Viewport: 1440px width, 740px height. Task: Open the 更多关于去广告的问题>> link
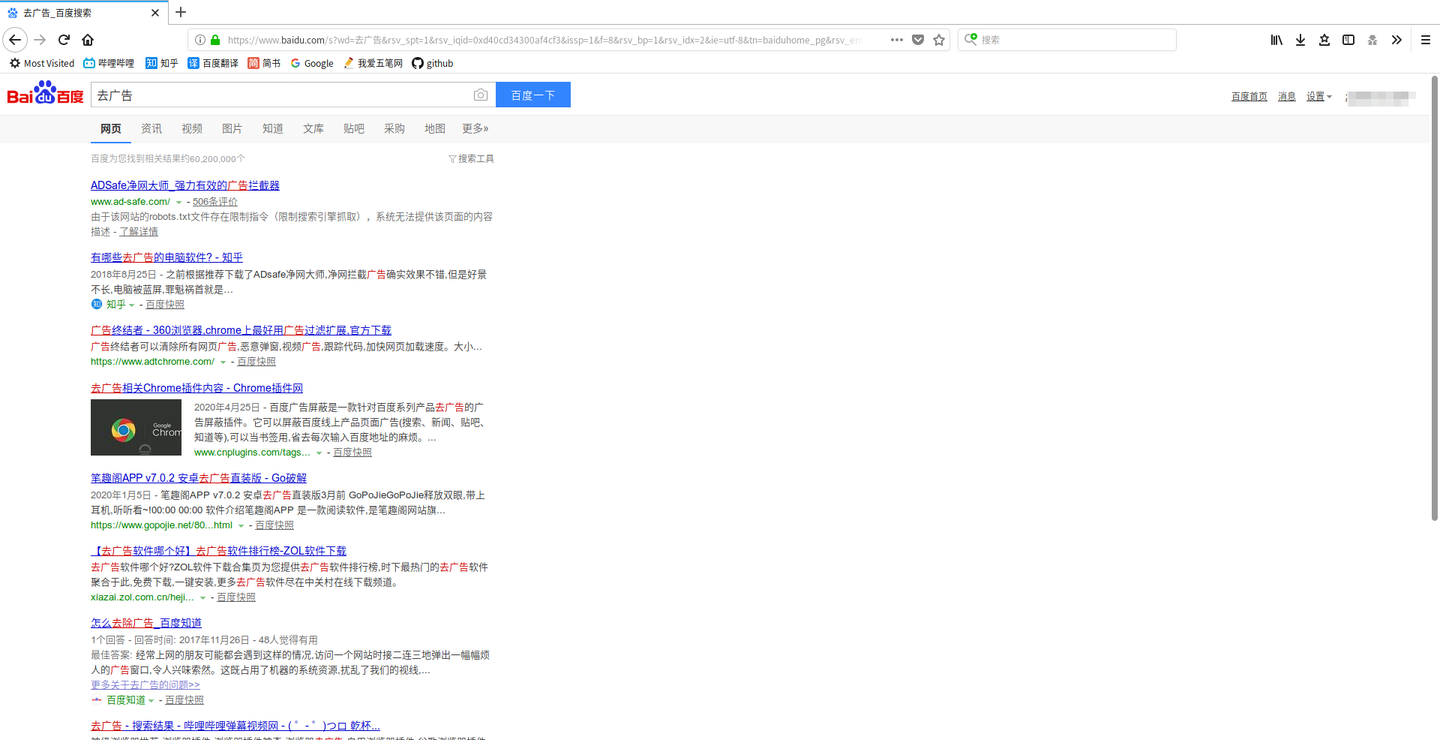145,685
